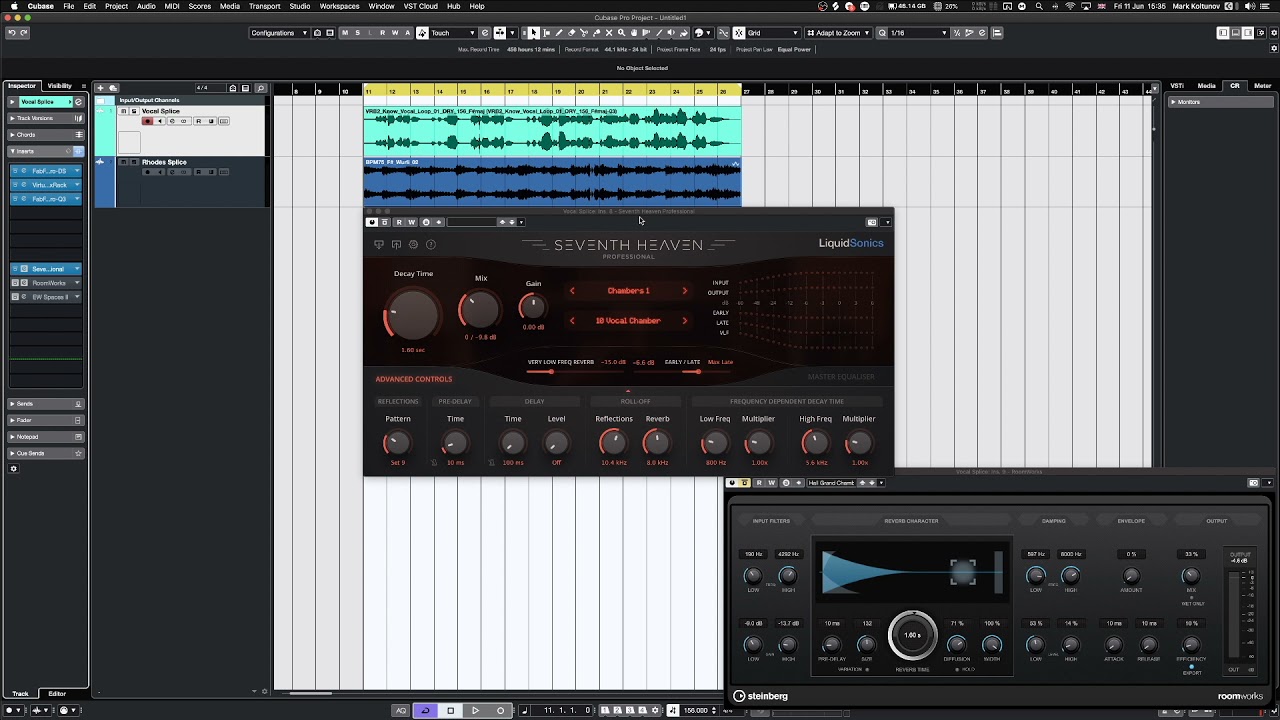Open macOS Spotlight search icon
The image size is (1280, 720).
coord(1039,6)
